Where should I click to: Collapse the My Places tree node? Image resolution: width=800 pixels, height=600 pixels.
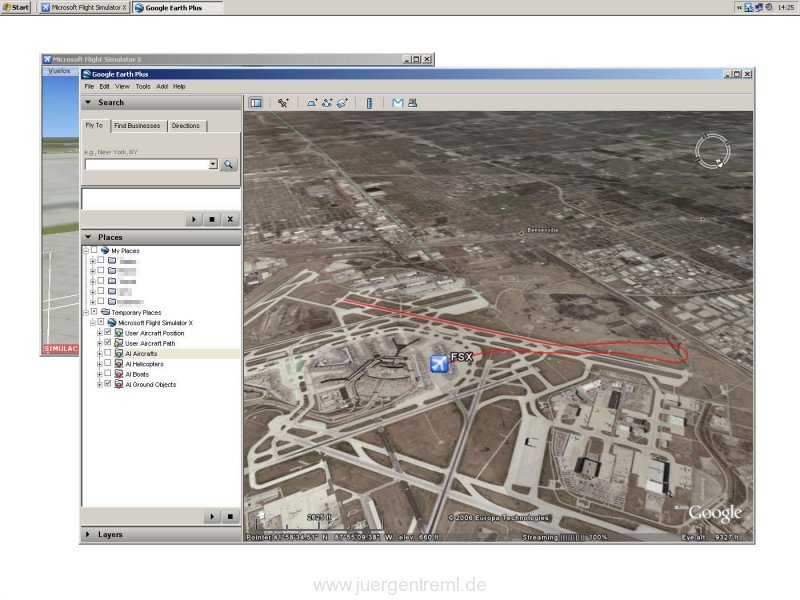pos(86,251)
